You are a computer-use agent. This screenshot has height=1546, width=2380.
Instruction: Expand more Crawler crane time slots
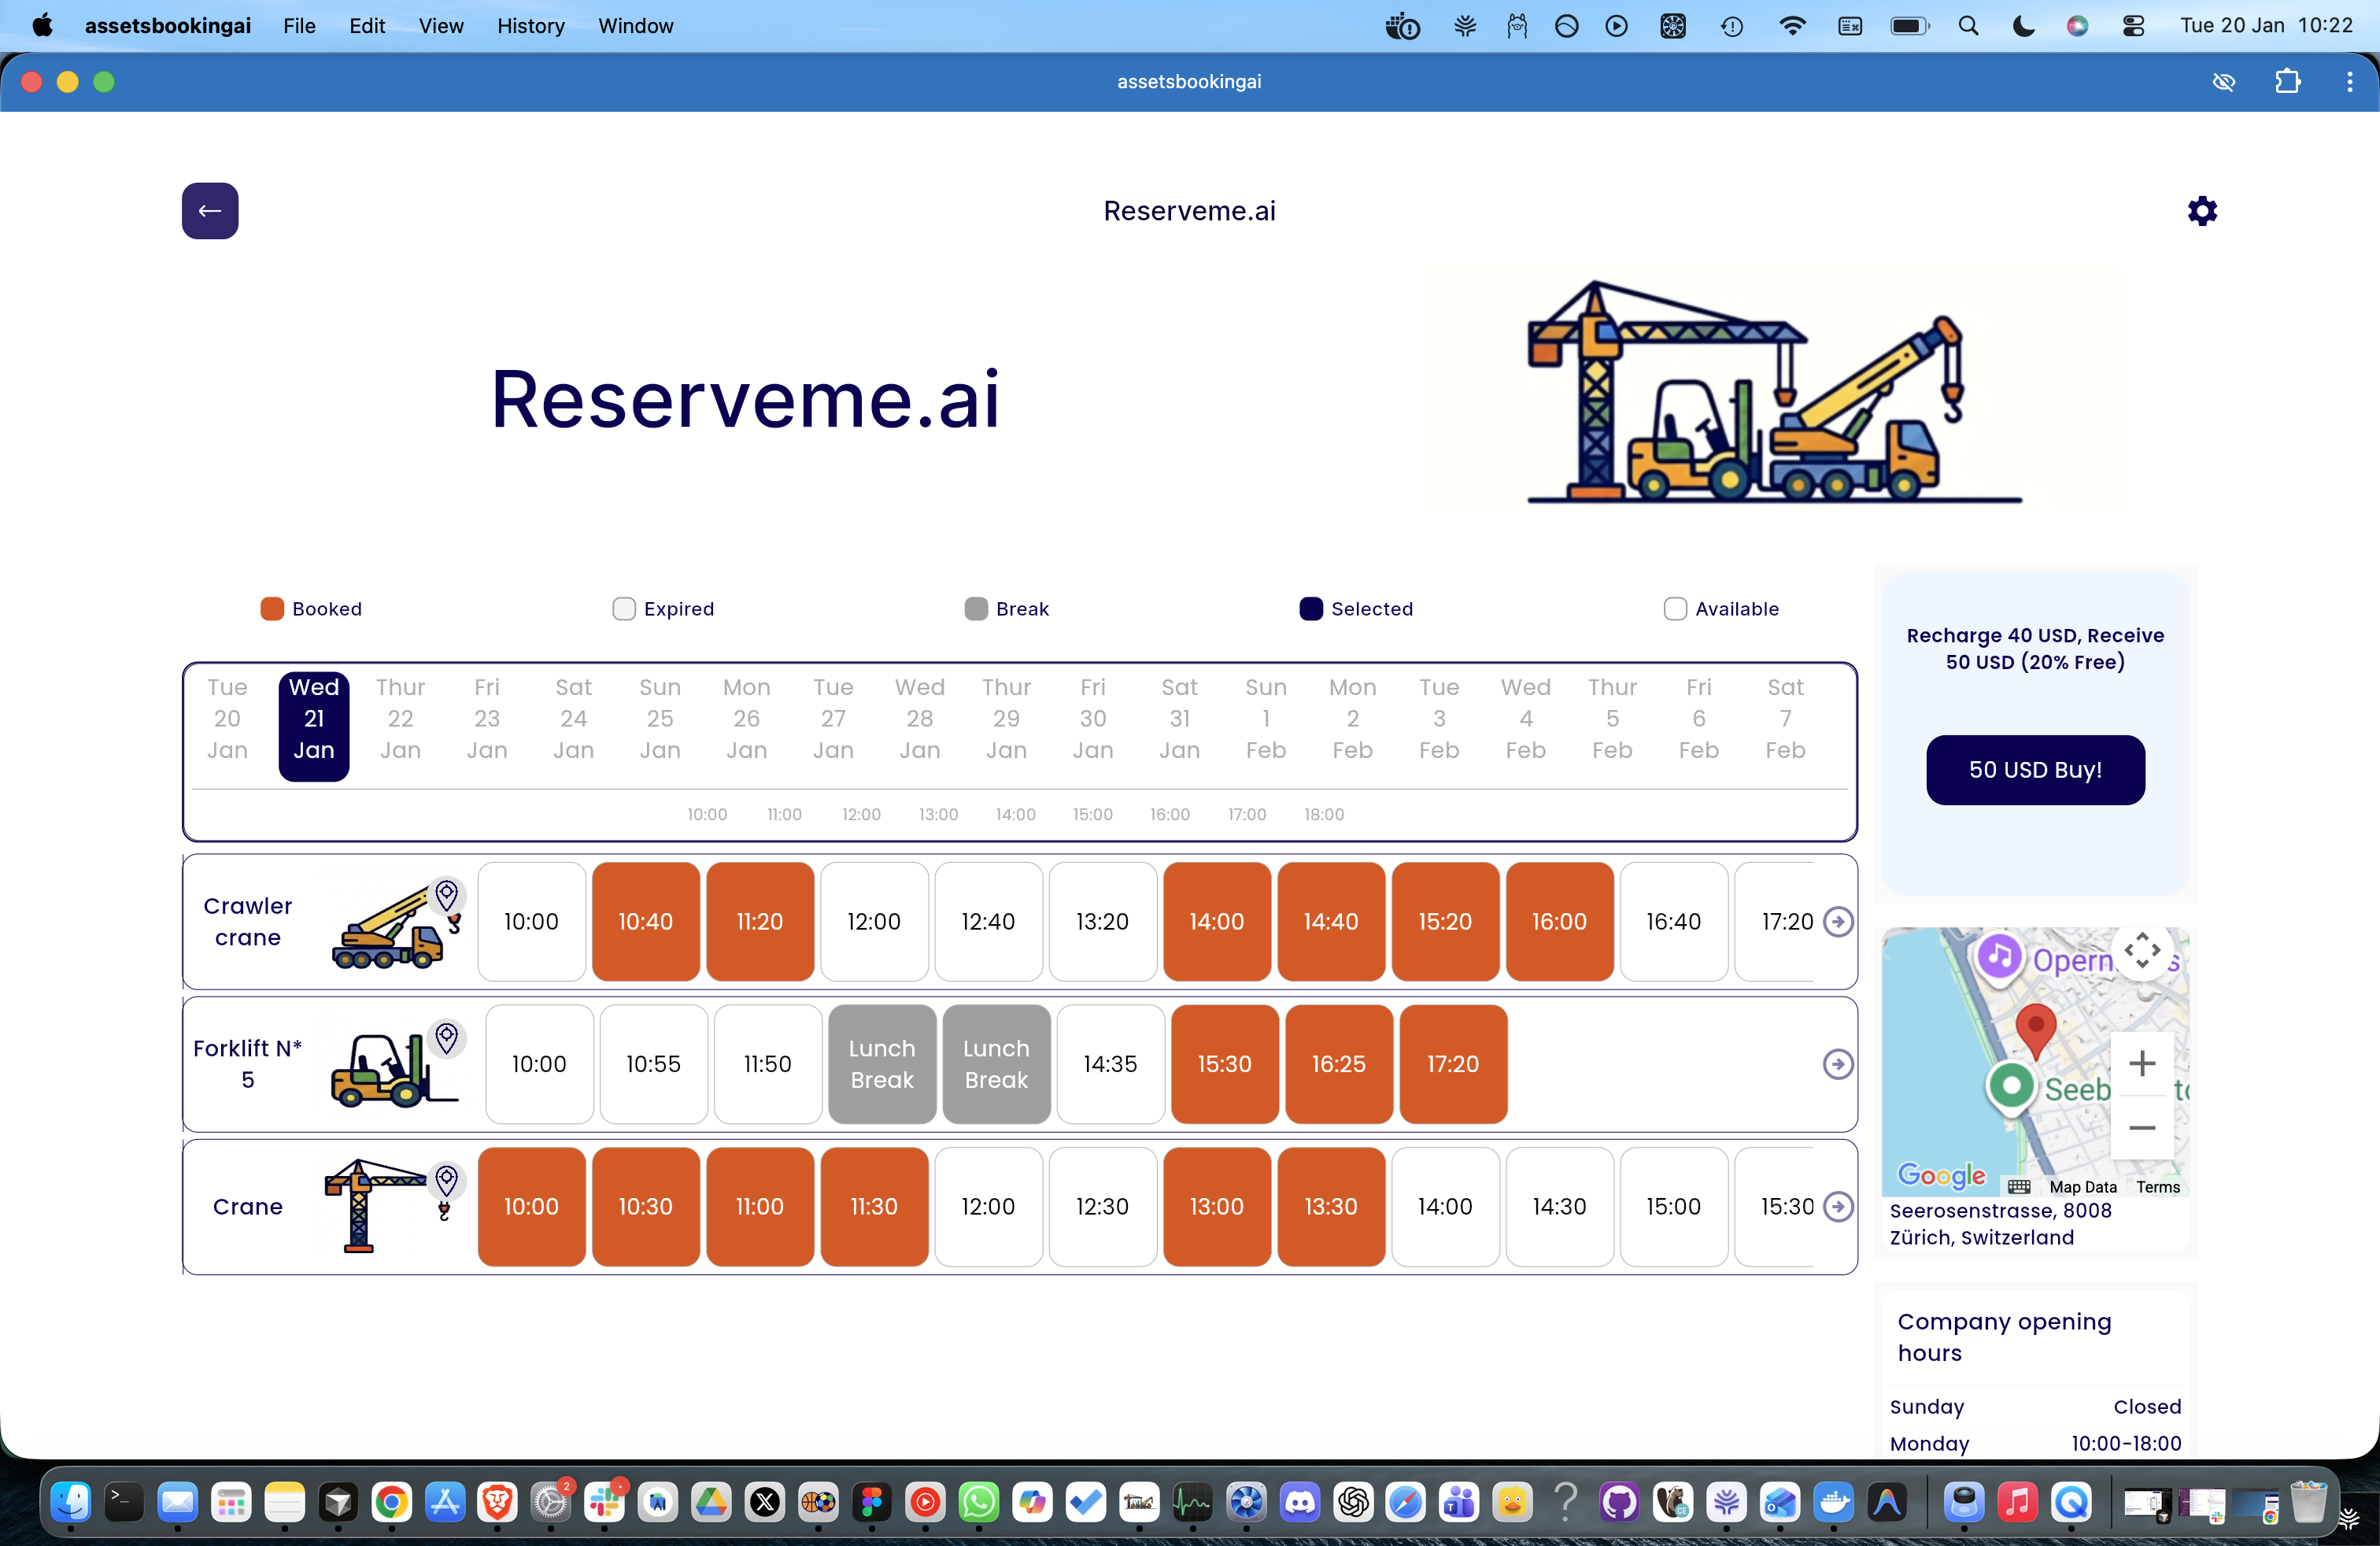pyautogui.click(x=1837, y=922)
